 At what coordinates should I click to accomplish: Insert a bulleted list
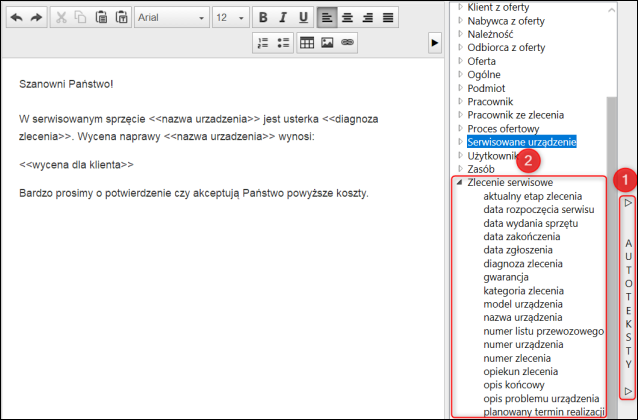(283, 43)
